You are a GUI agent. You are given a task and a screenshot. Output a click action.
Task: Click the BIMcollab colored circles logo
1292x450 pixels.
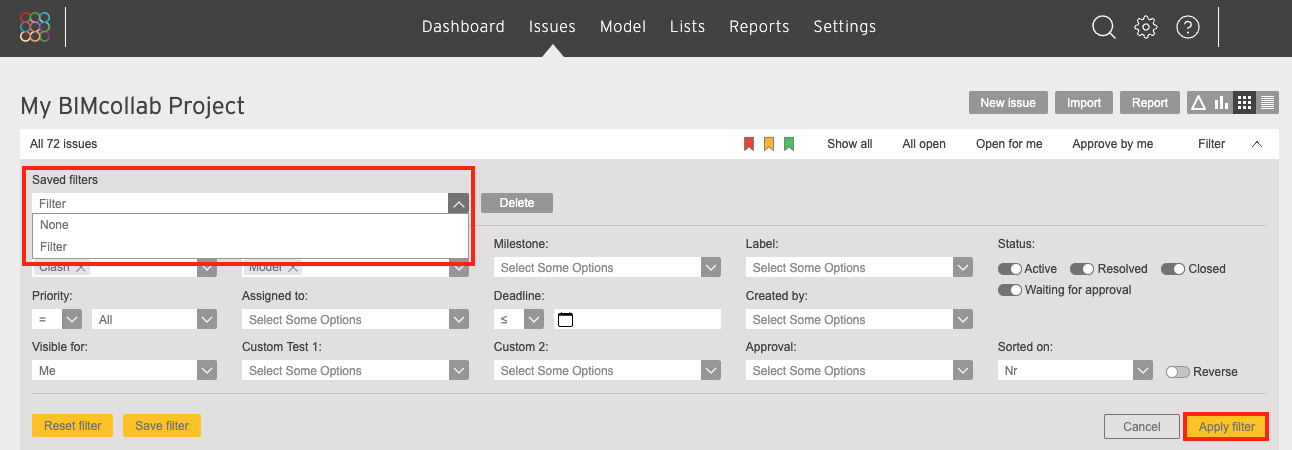[x=35, y=27]
